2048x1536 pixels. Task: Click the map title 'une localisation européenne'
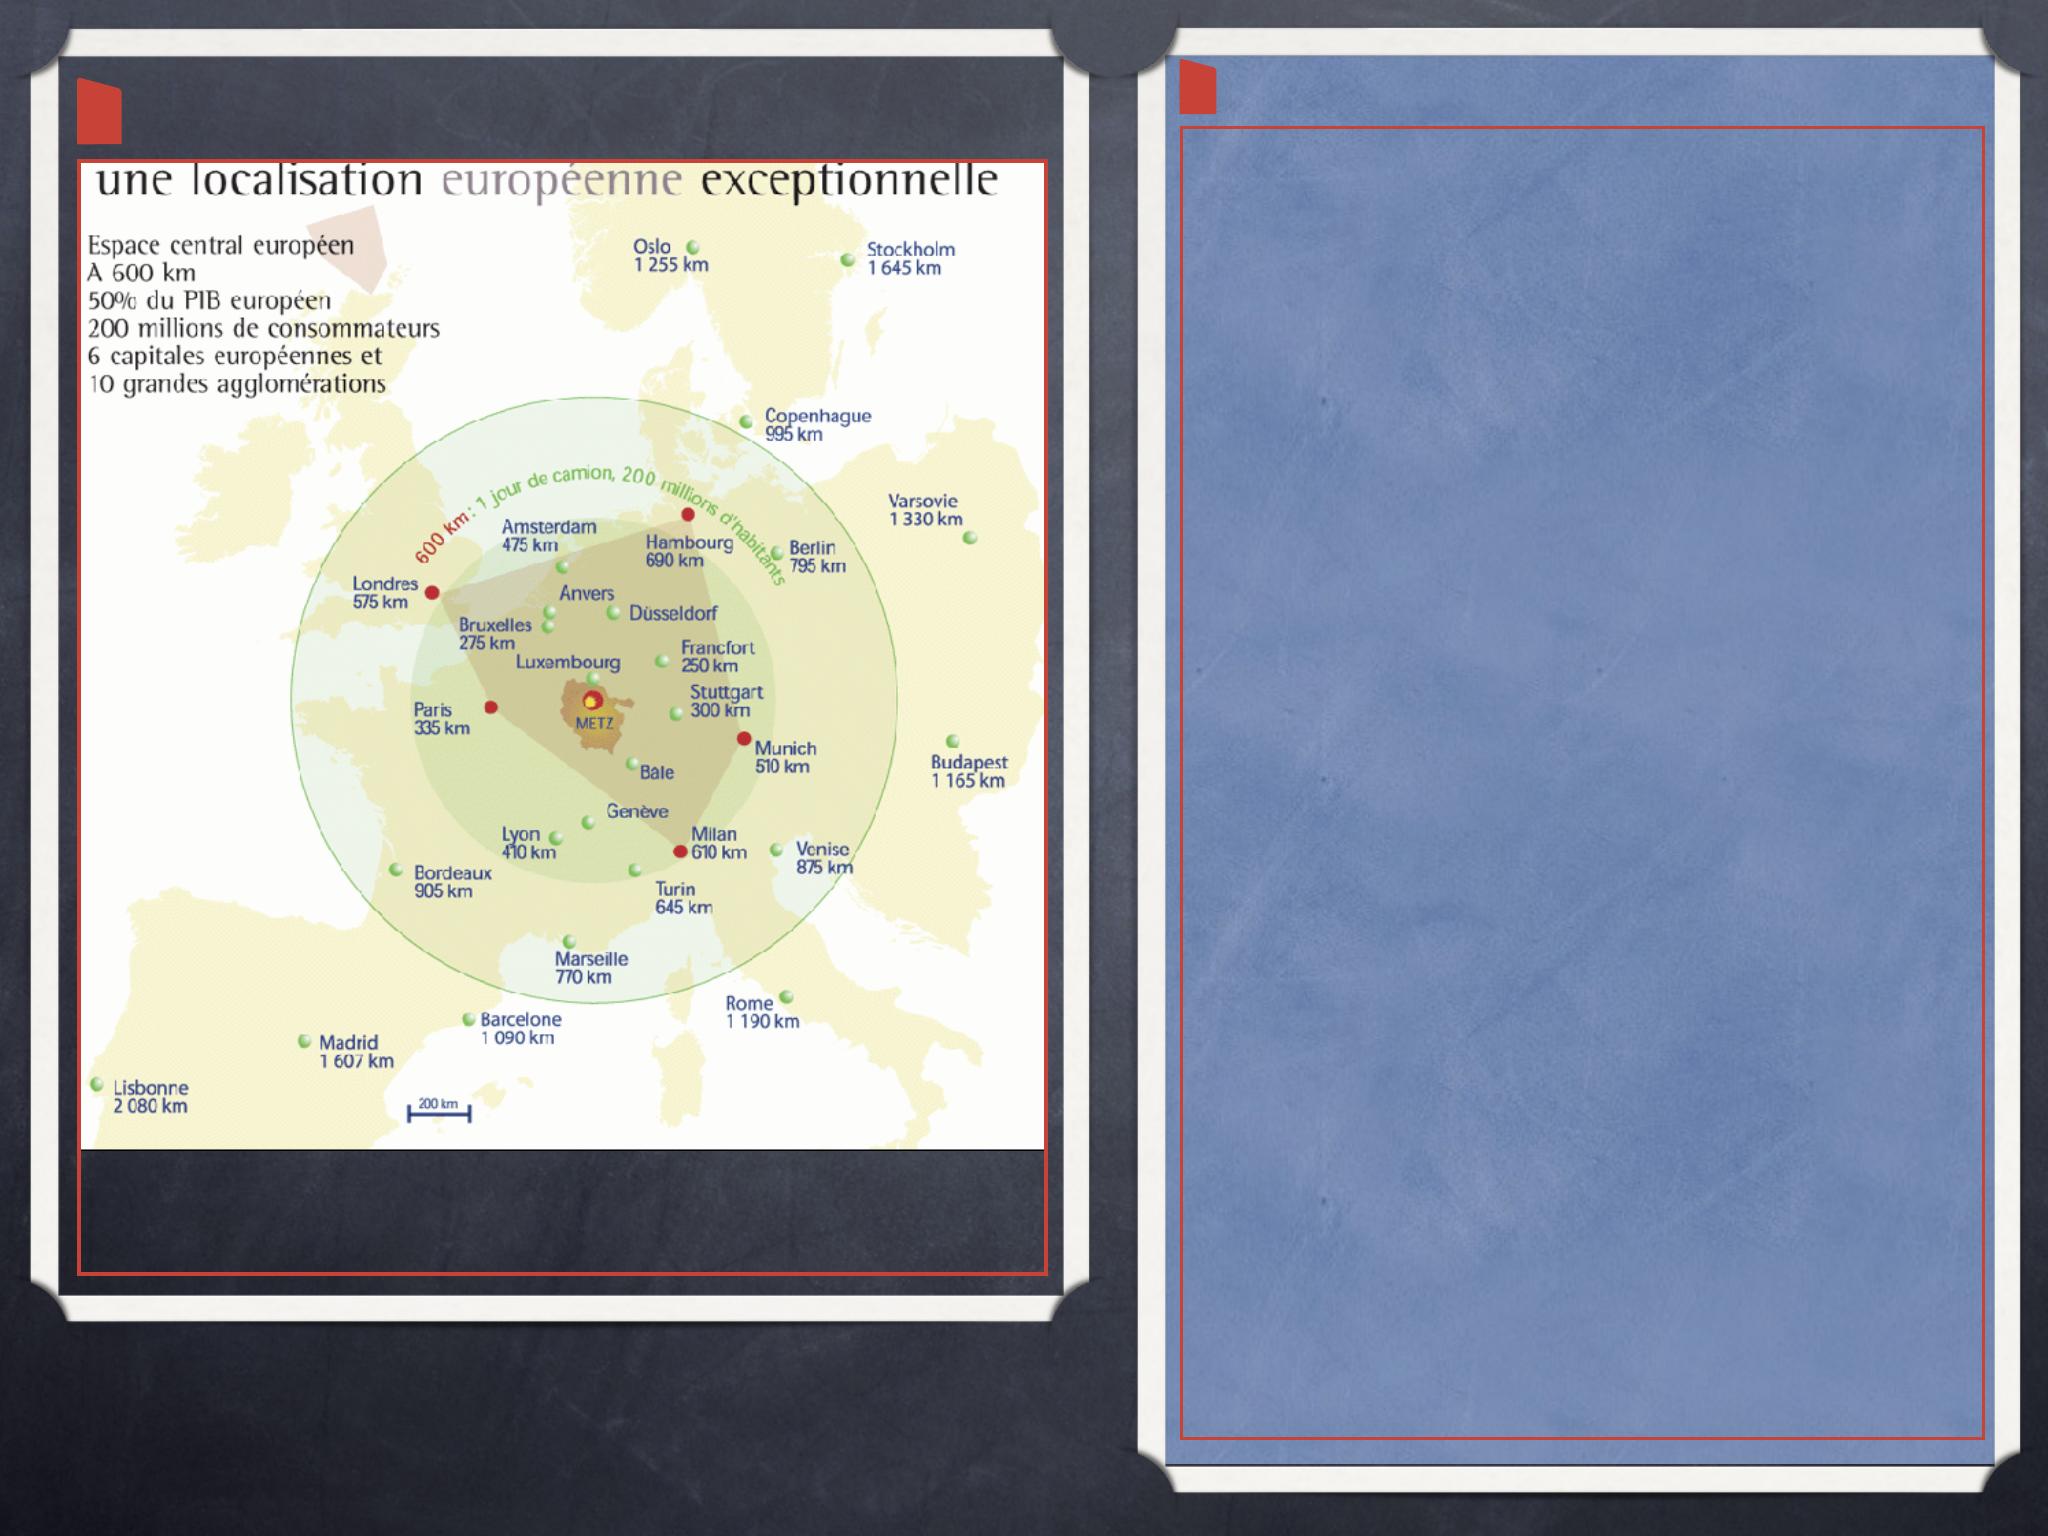point(546,181)
